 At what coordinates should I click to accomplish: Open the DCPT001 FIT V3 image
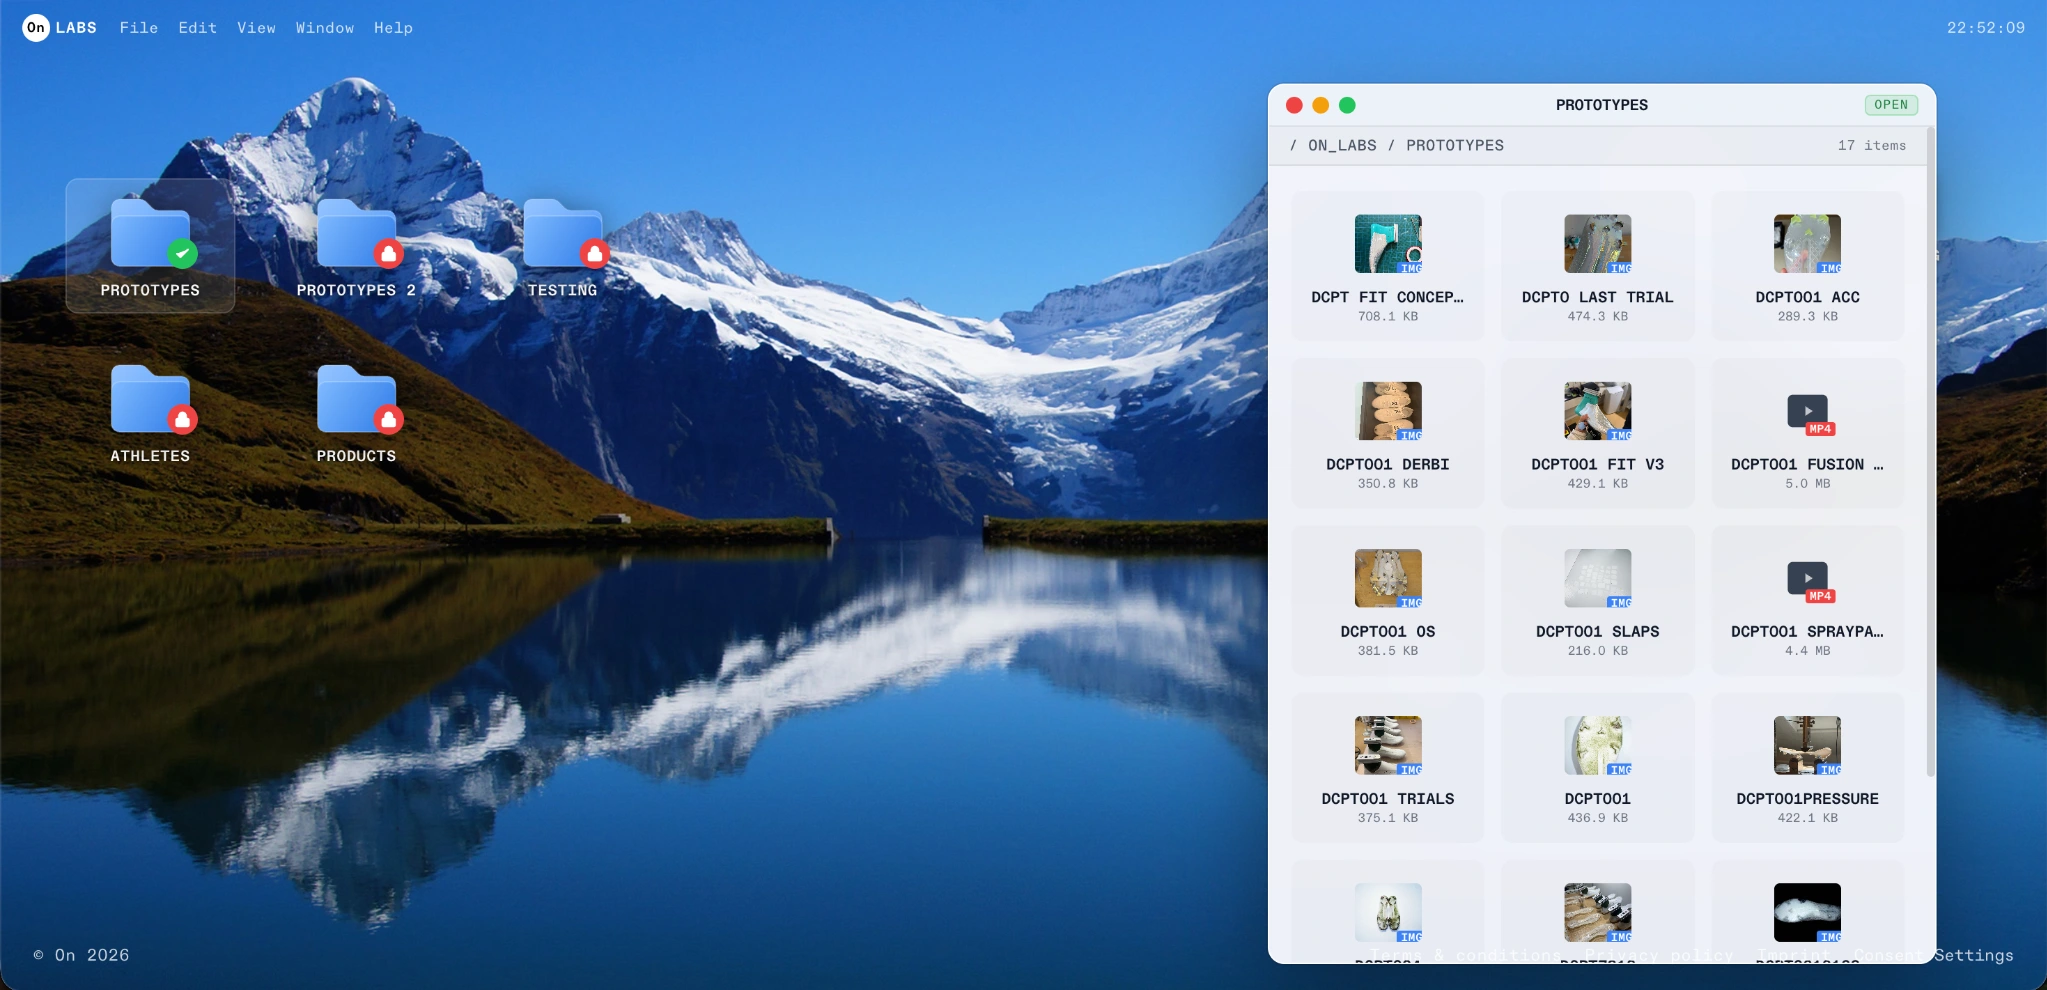[x=1597, y=433]
